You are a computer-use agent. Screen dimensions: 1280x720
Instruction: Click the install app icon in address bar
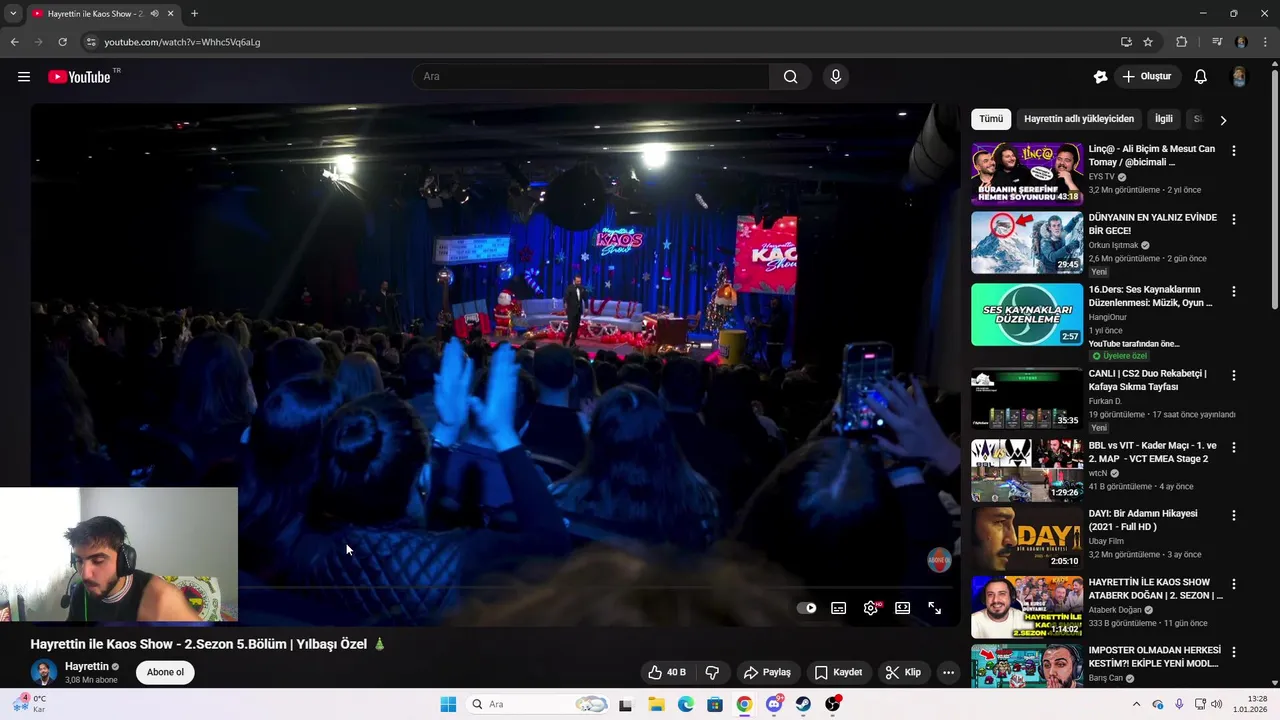1126,42
